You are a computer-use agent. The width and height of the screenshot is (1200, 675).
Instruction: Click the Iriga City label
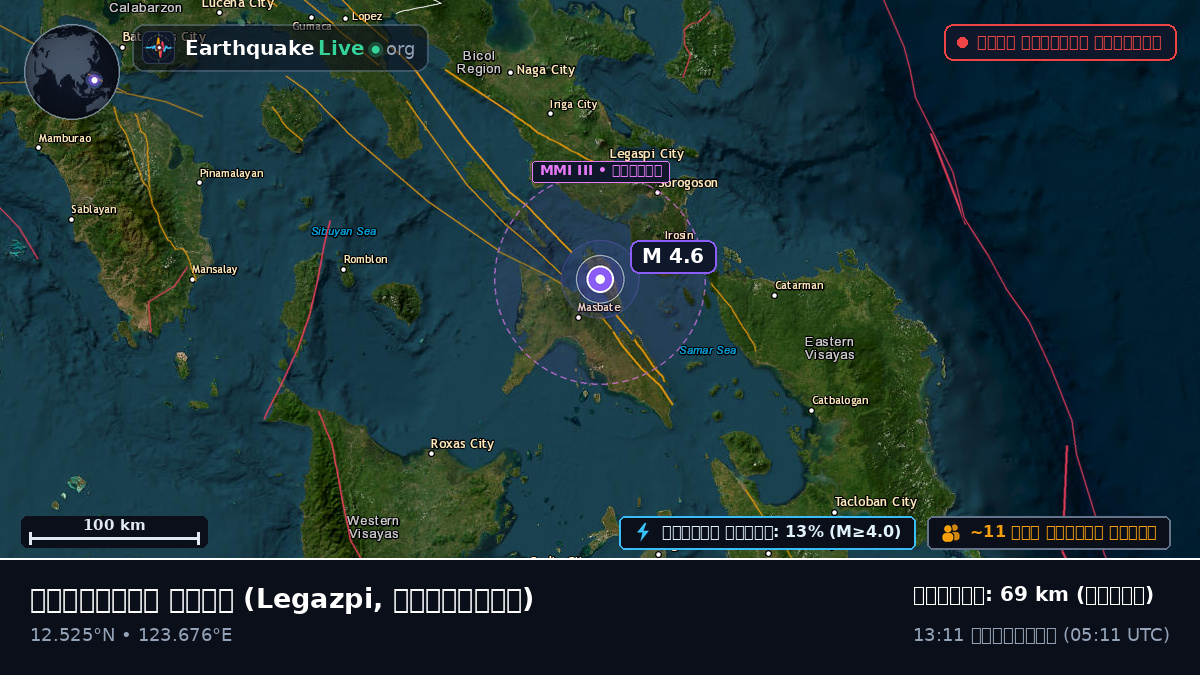[x=573, y=104]
